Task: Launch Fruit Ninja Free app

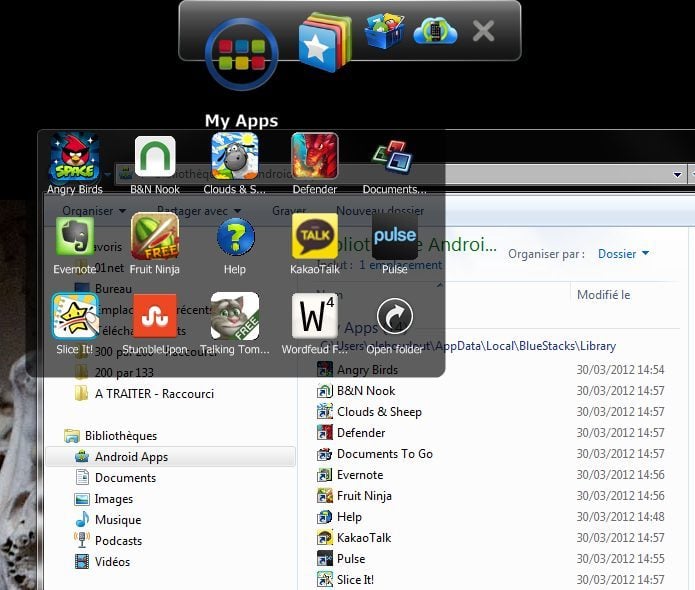Action: point(155,237)
